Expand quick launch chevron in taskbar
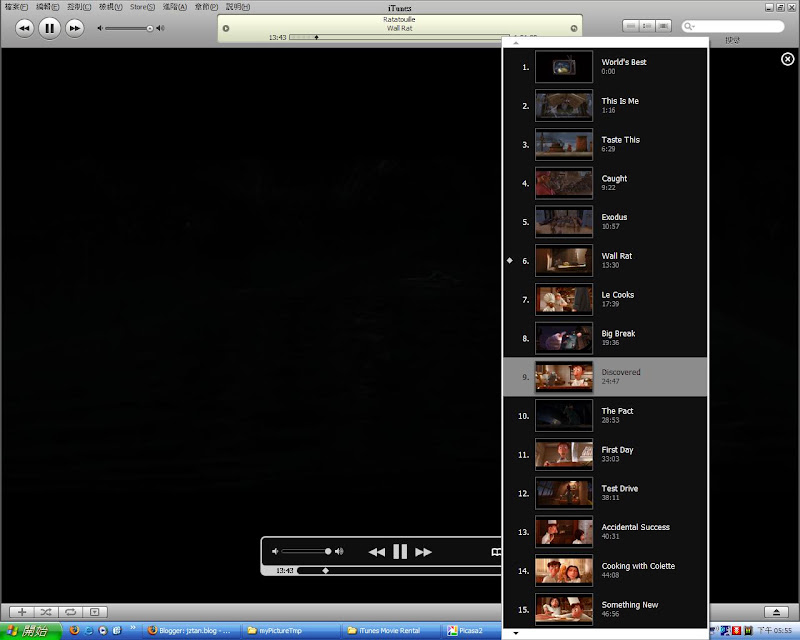Image resolution: width=800 pixels, height=640 pixels. click(x=133, y=628)
